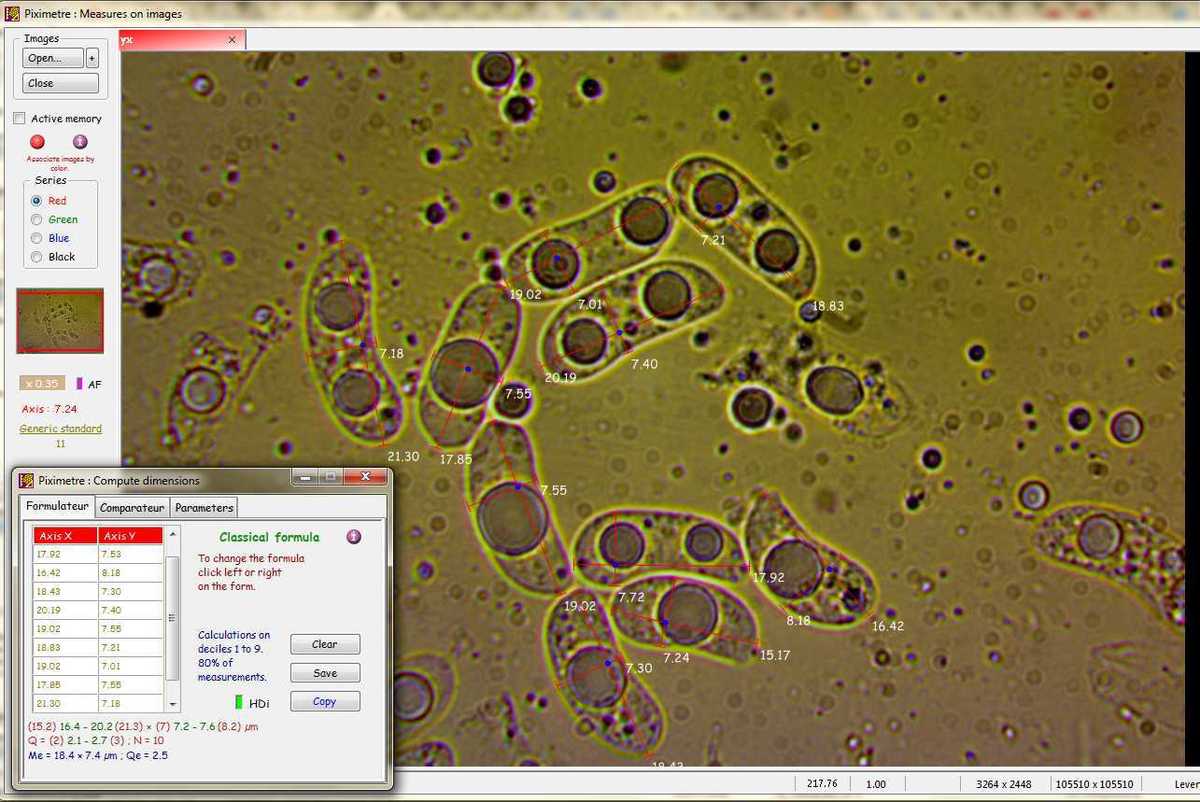Select the 21.30 cell in the table
Screen dimensions: 1200x802
[x=65, y=703]
